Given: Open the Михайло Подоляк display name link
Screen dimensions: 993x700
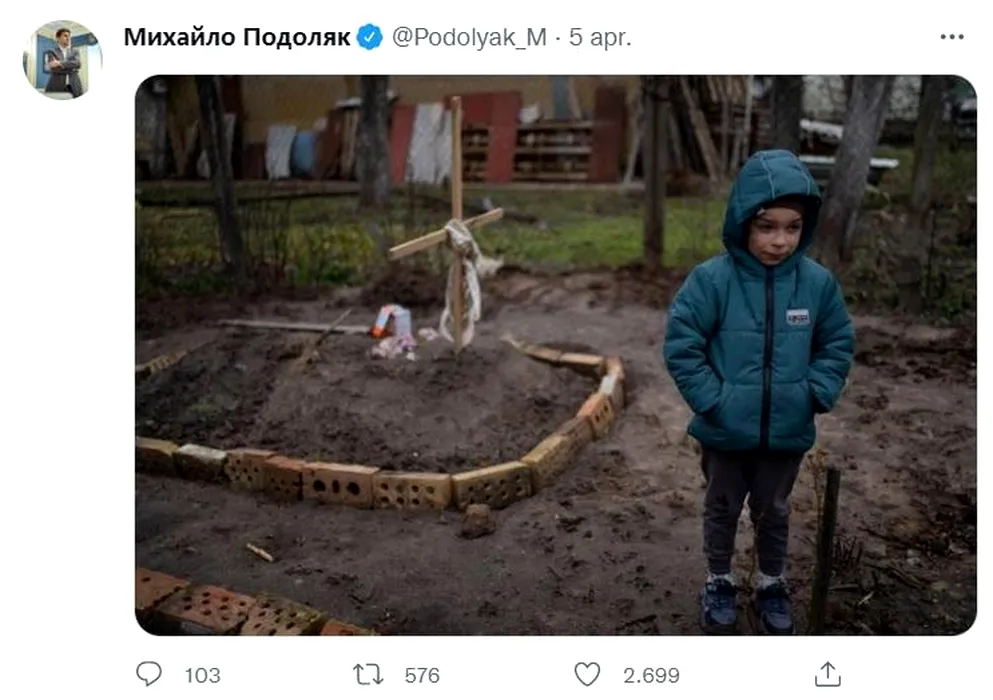Looking at the screenshot, I should click(x=237, y=37).
